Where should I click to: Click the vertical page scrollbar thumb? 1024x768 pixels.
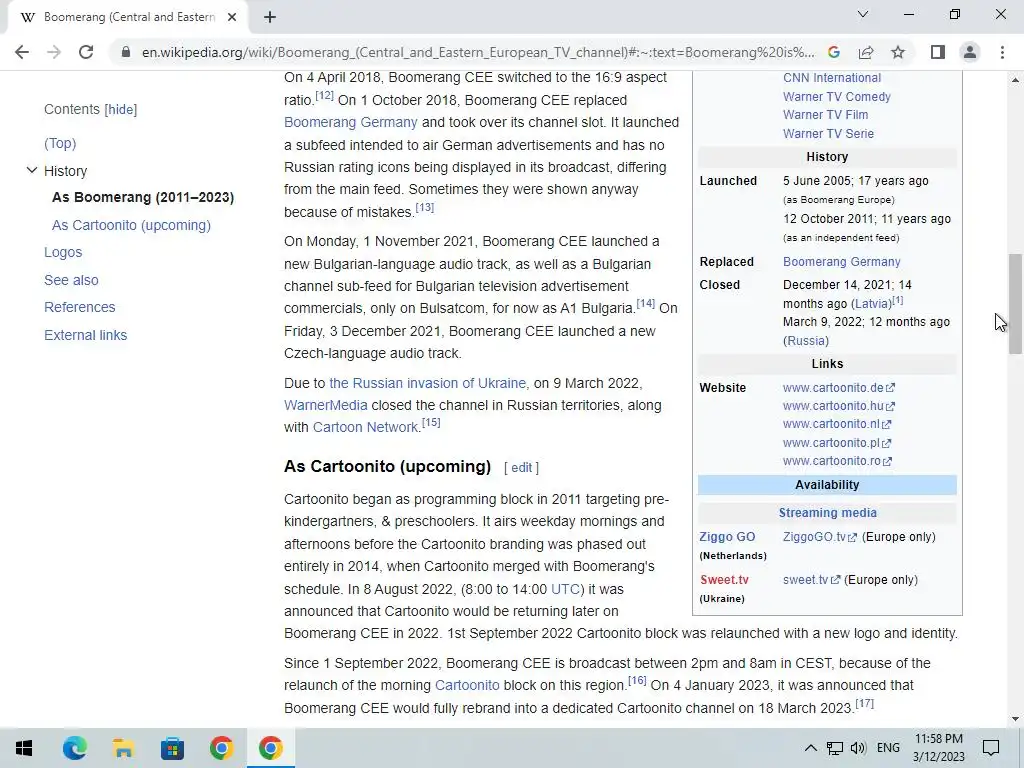(x=1015, y=304)
